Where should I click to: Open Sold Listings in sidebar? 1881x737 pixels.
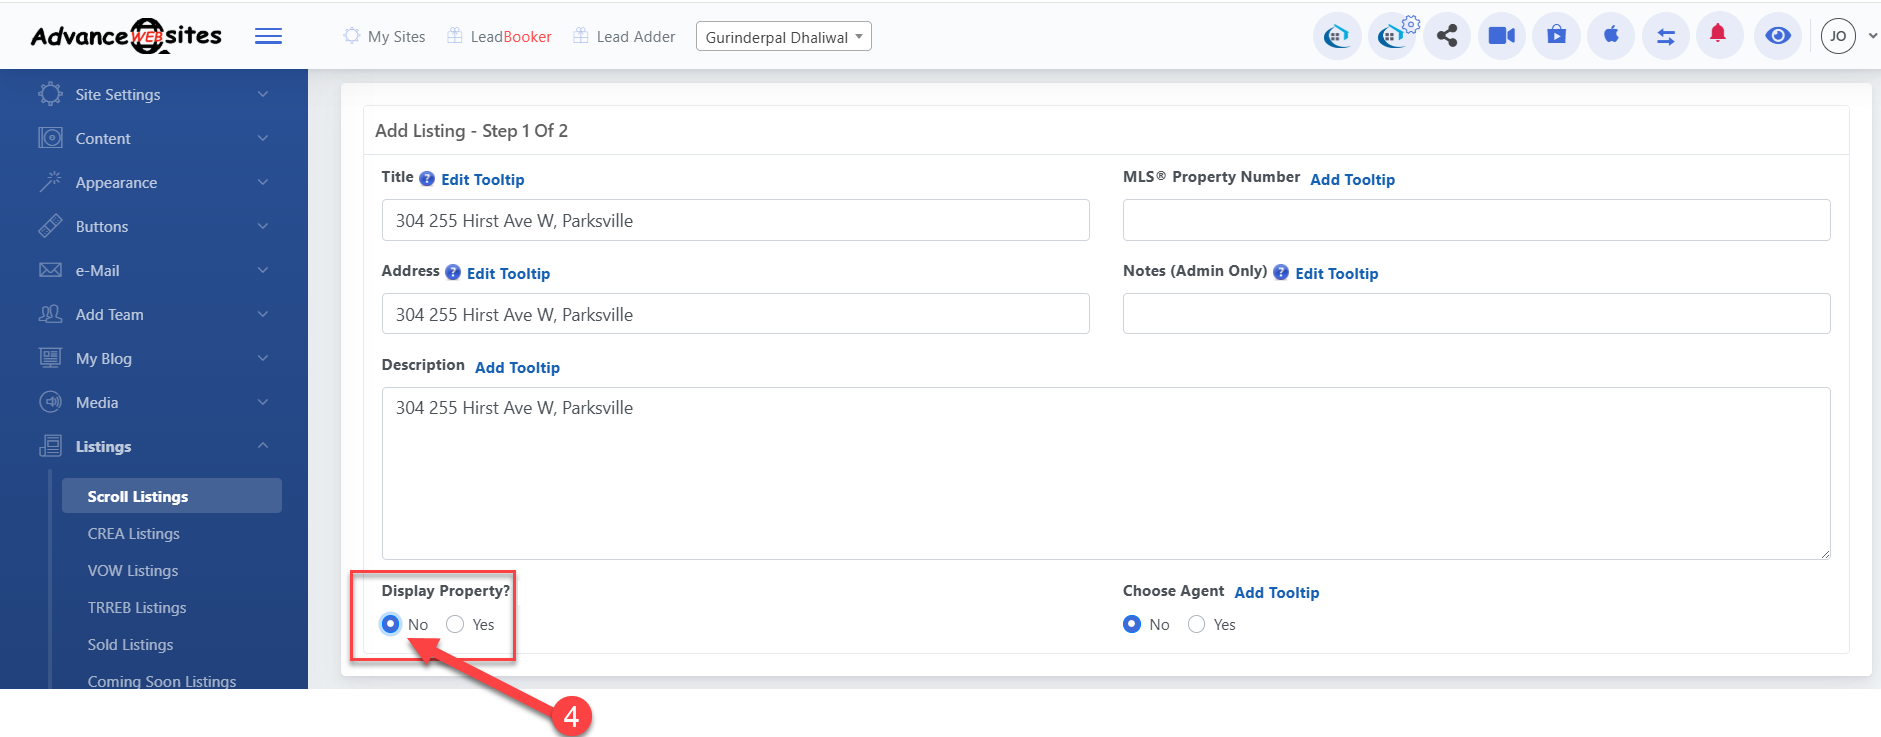pos(130,645)
